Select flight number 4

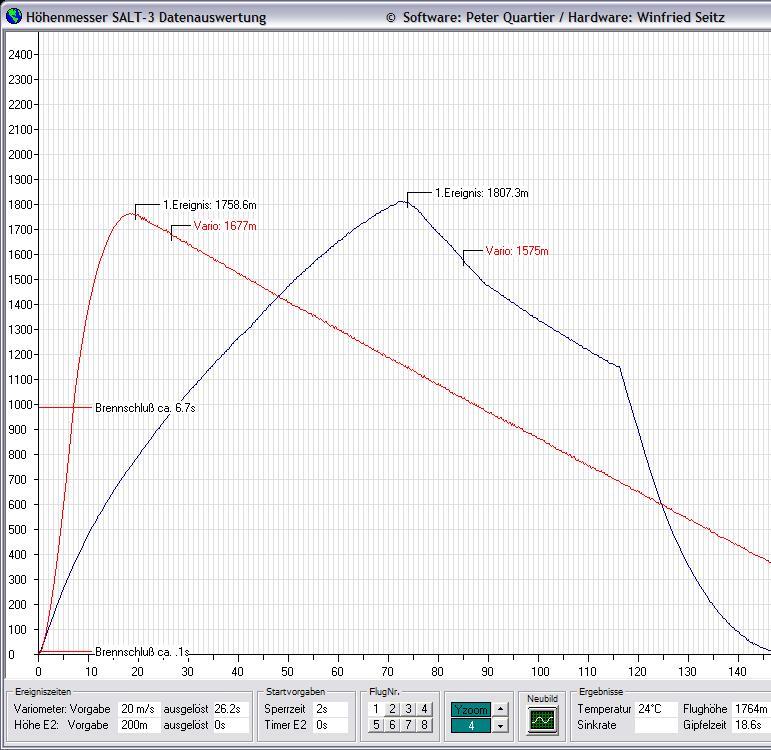point(424,709)
